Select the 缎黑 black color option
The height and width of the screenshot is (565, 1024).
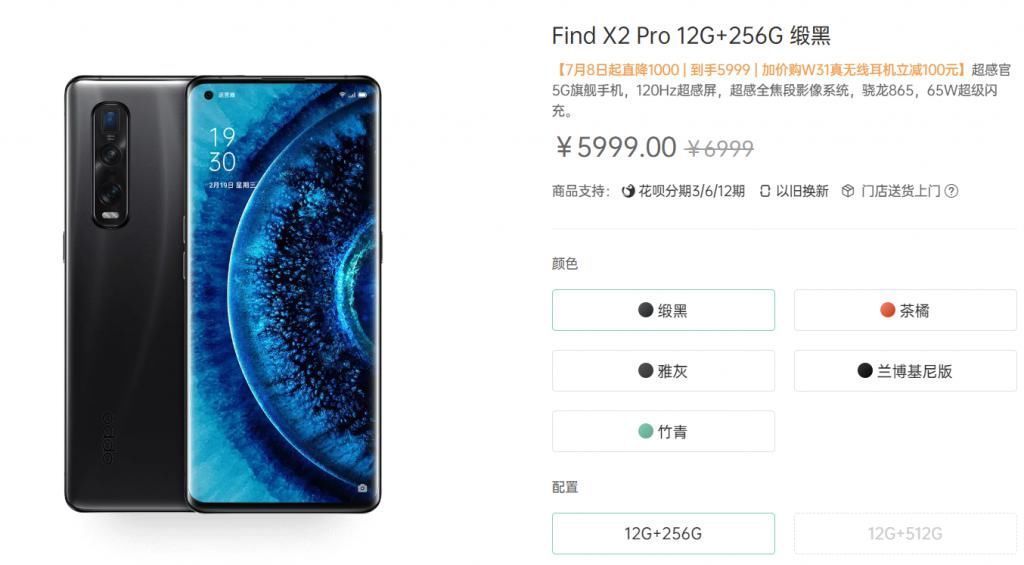pos(664,310)
